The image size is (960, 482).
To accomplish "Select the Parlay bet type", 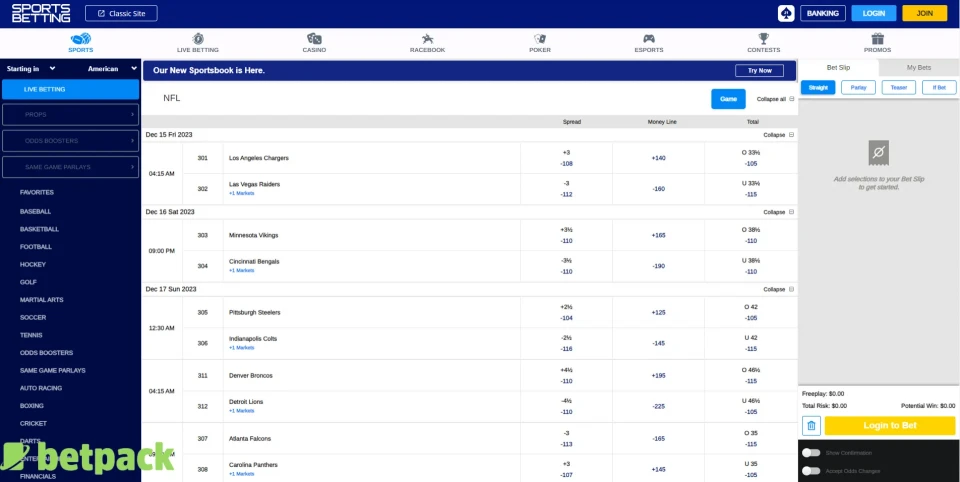I will (858, 88).
